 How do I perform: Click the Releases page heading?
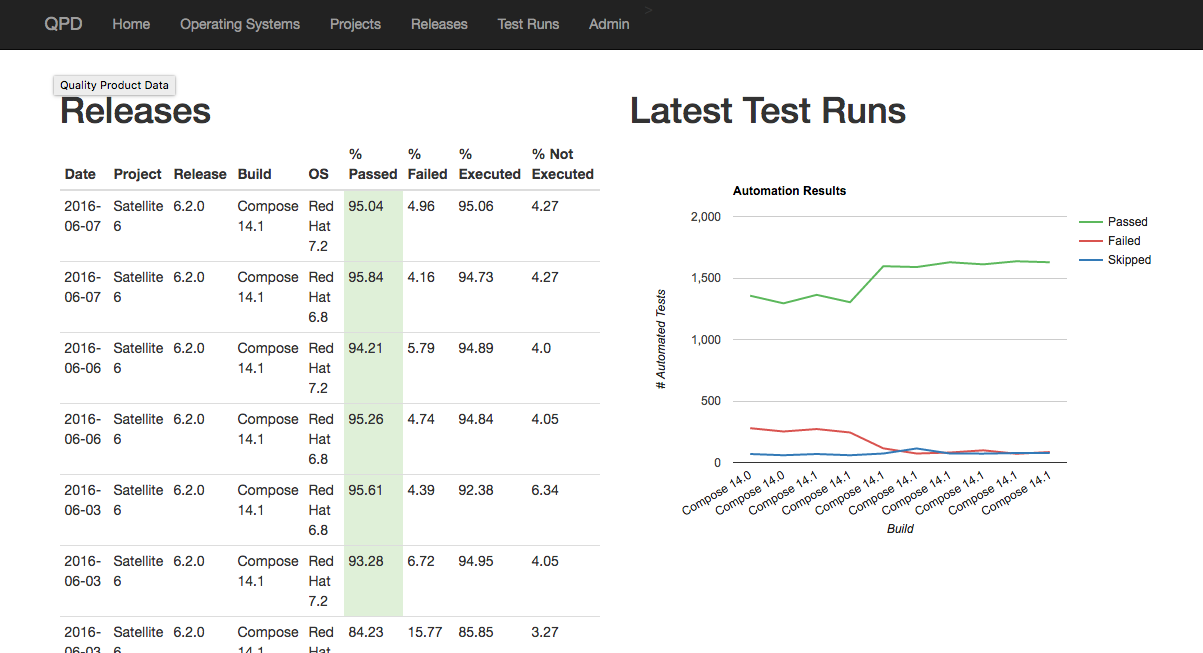[x=135, y=110]
